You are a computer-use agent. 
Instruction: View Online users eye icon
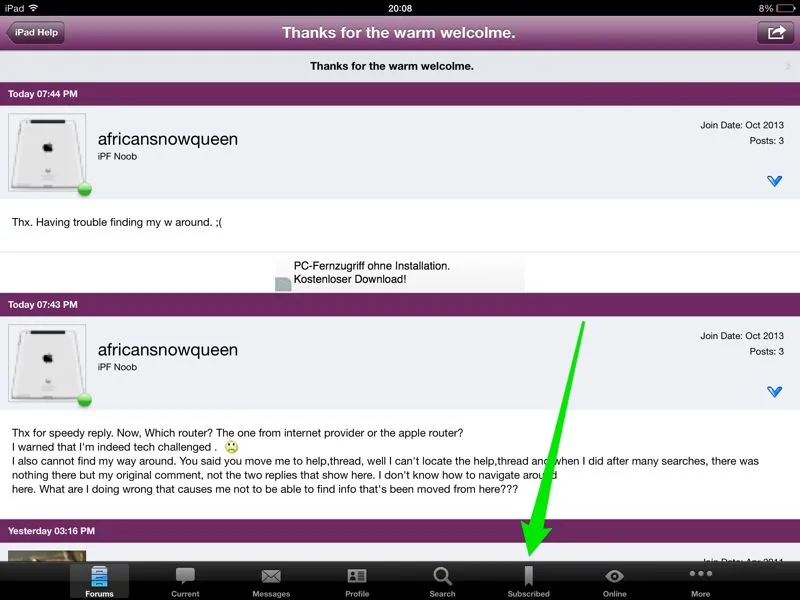coord(614,580)
